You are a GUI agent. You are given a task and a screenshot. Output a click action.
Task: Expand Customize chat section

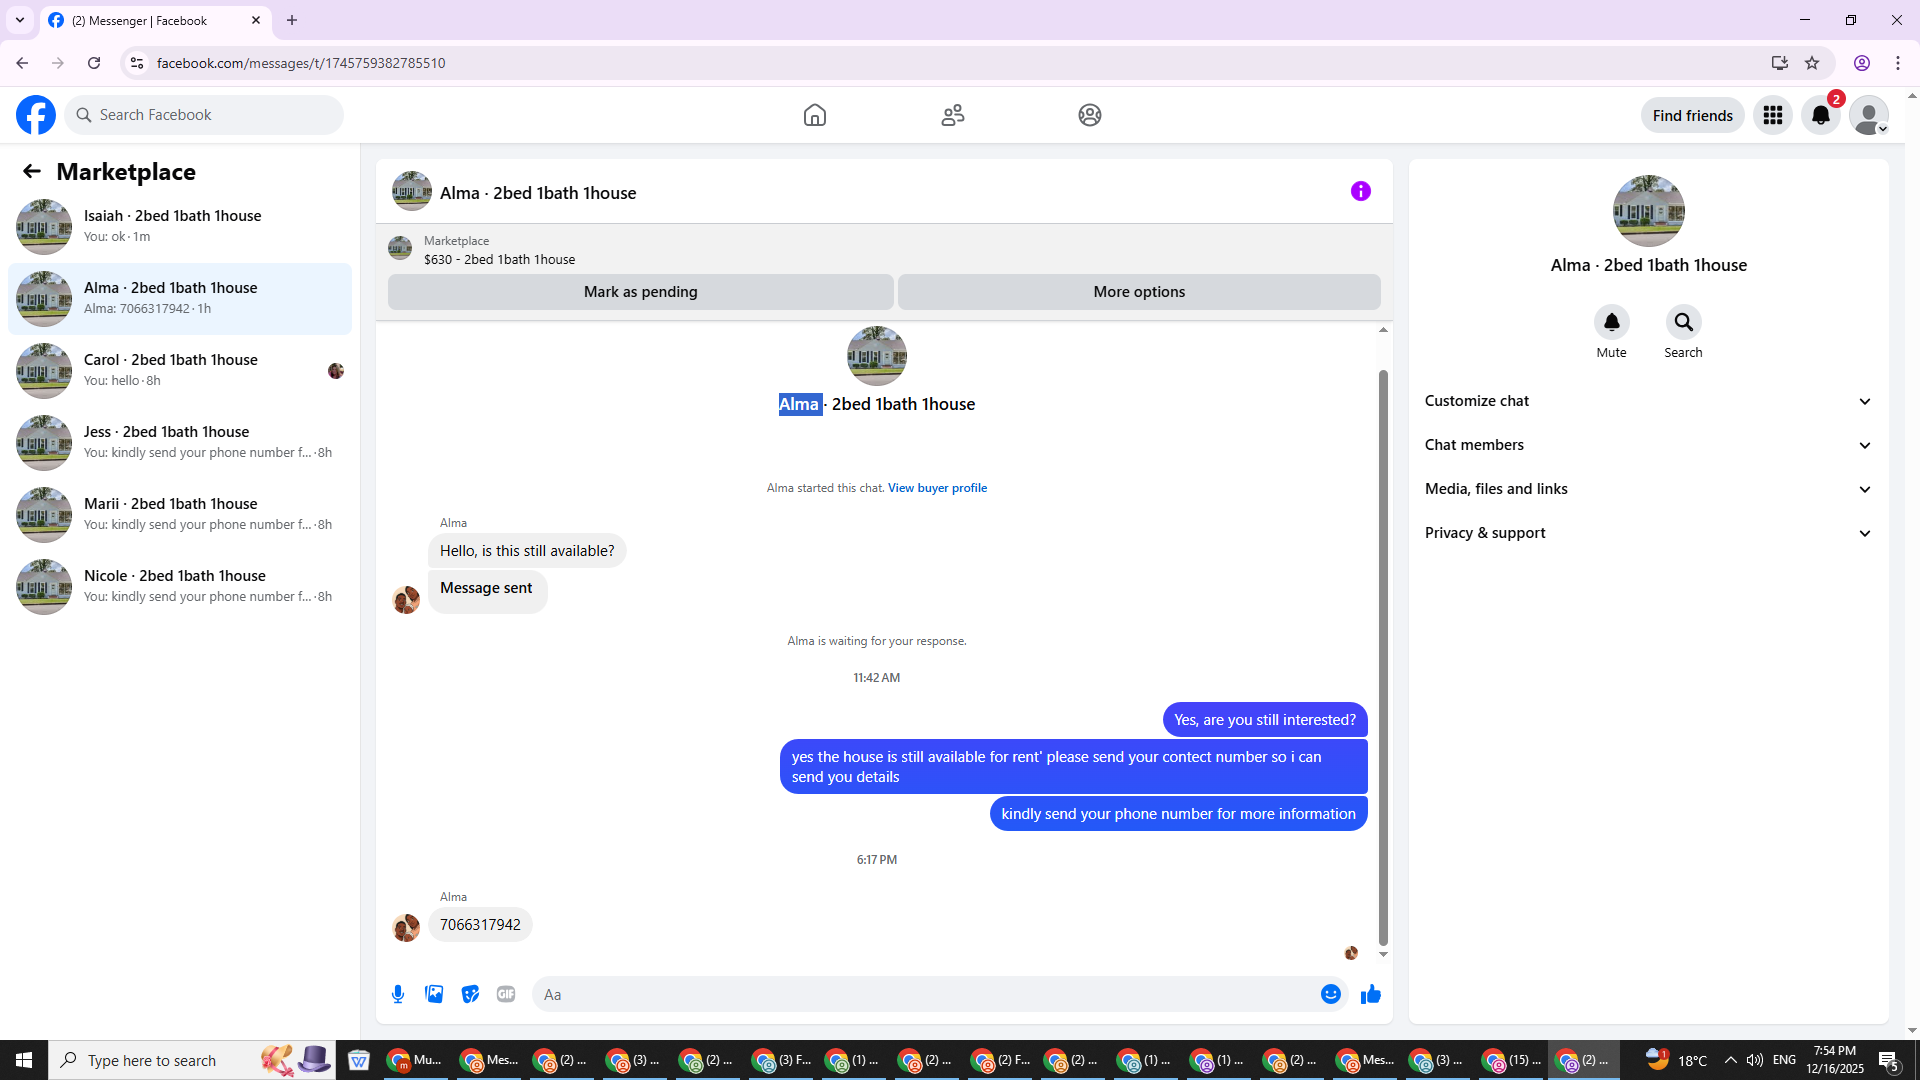click(x=1648, y=401)
